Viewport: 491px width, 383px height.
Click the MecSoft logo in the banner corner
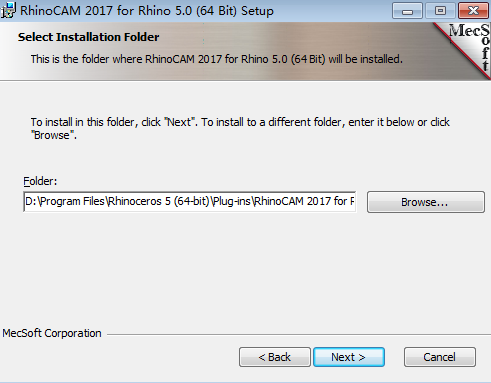coord(467,46)
